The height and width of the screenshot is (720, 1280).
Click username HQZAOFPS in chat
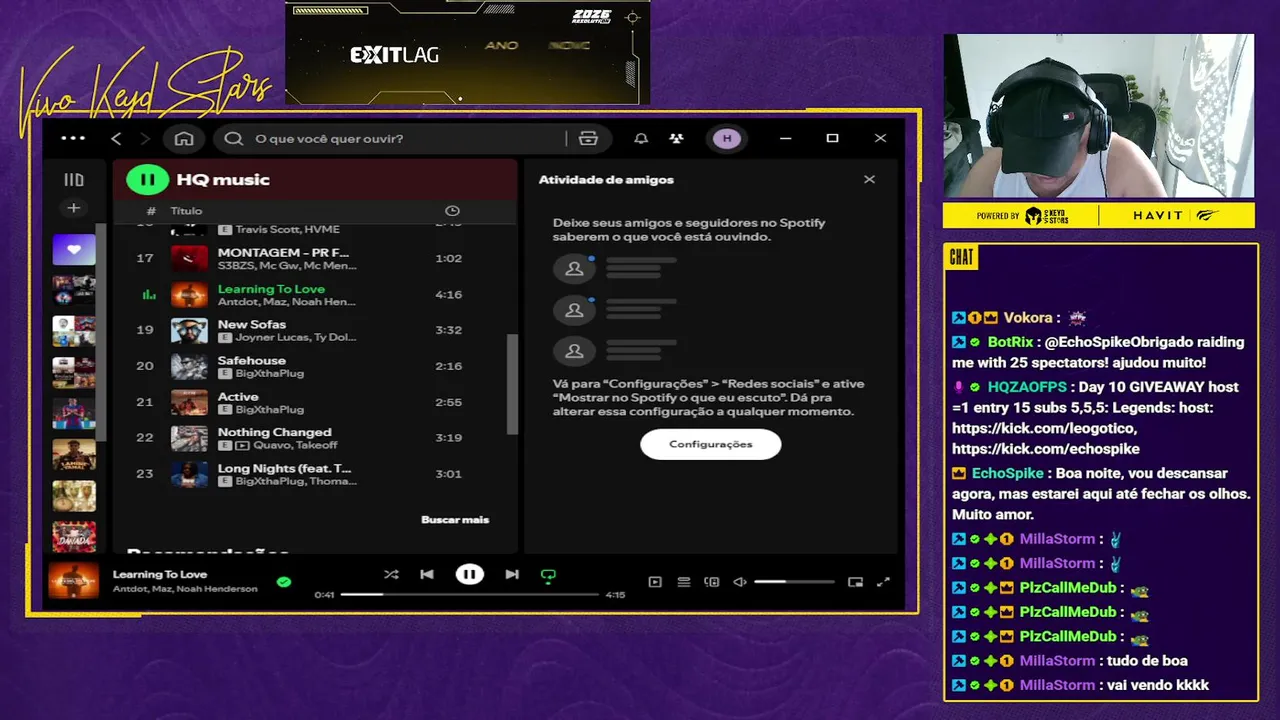point(1027,387)
